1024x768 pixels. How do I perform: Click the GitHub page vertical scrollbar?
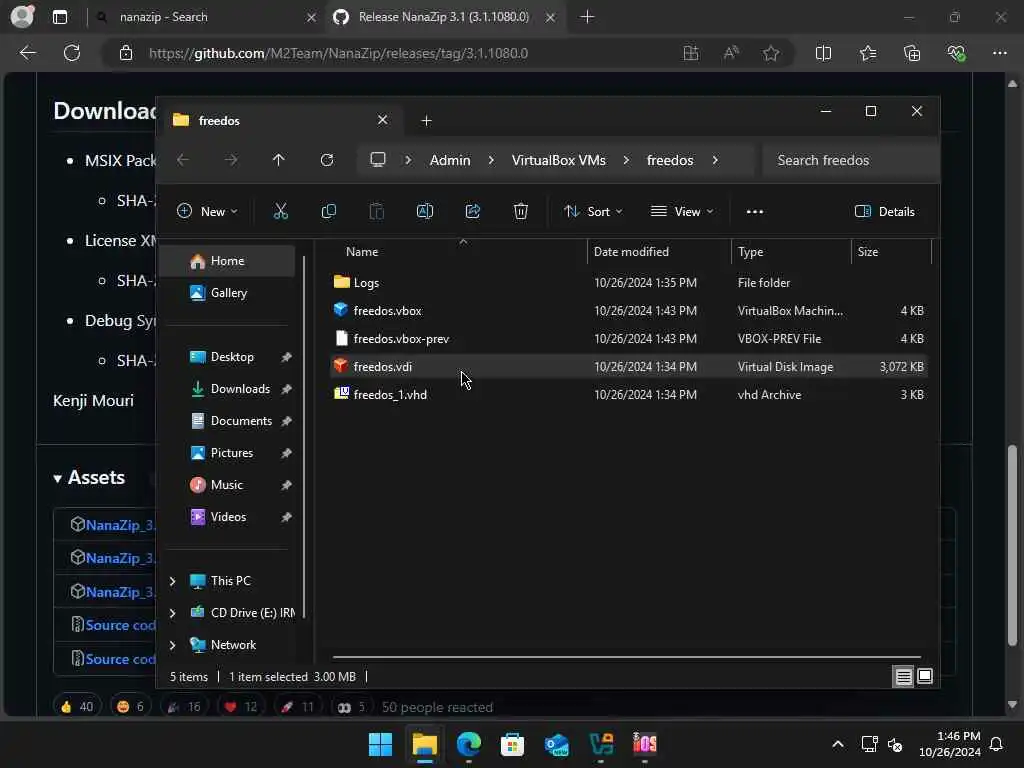pyautogui.click(x=1012, y=545)
